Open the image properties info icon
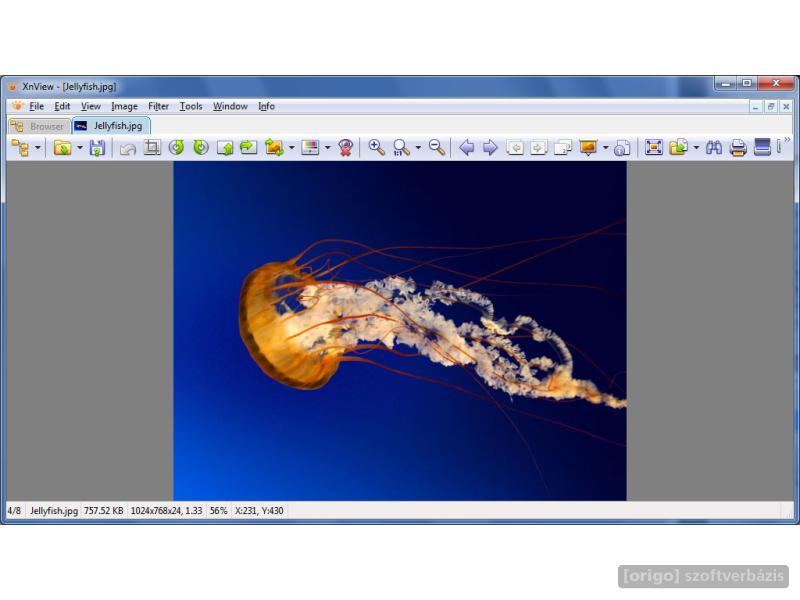The height and width of the screenshot is (600, 800). click(621, 148)
